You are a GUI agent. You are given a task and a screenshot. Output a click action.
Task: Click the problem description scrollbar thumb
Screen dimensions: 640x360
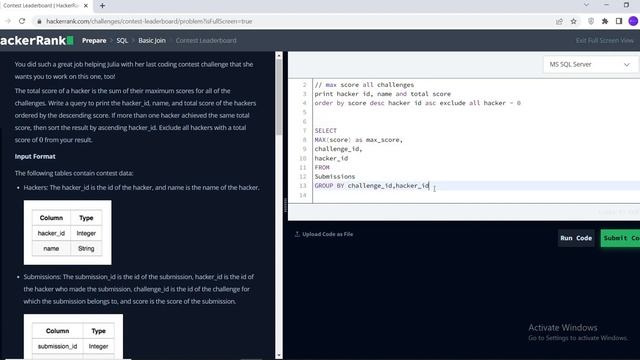[279, 97]
